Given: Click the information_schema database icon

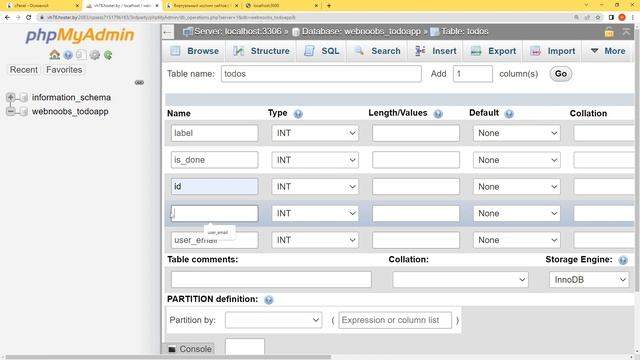Looking at the screenshot, I should tap(24, 97).
